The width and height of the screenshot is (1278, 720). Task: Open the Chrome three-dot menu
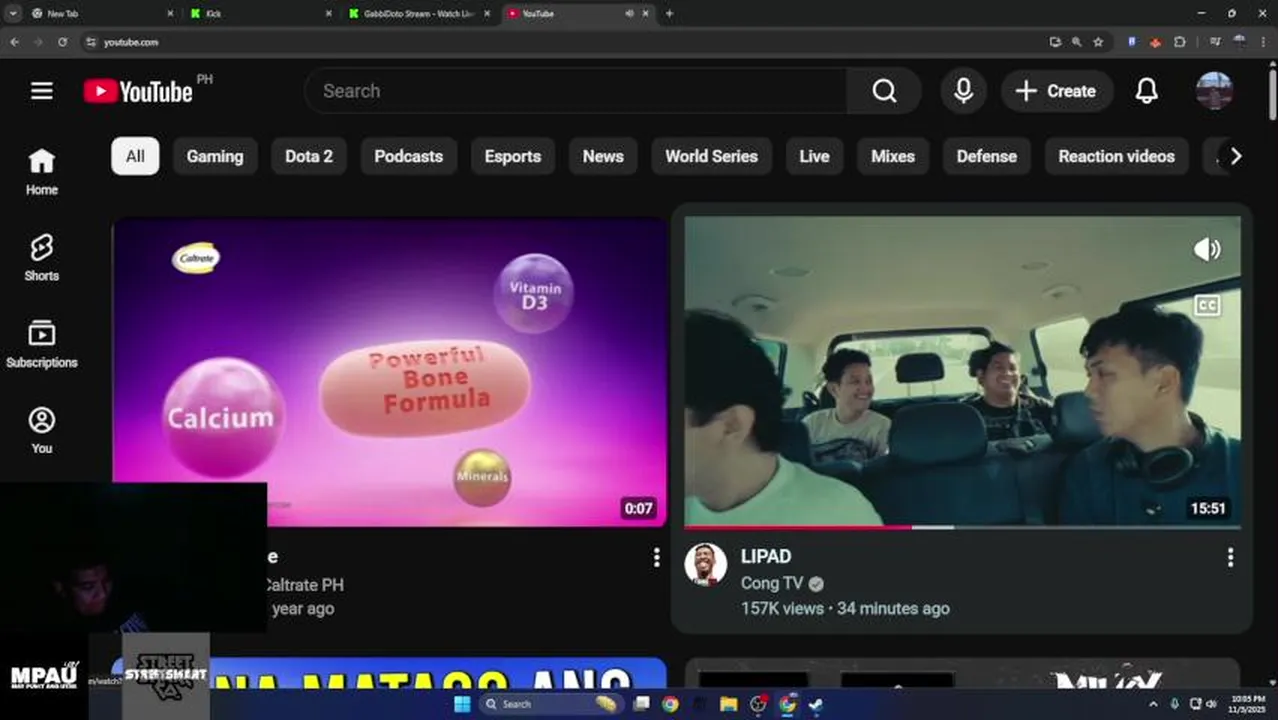1264,42
